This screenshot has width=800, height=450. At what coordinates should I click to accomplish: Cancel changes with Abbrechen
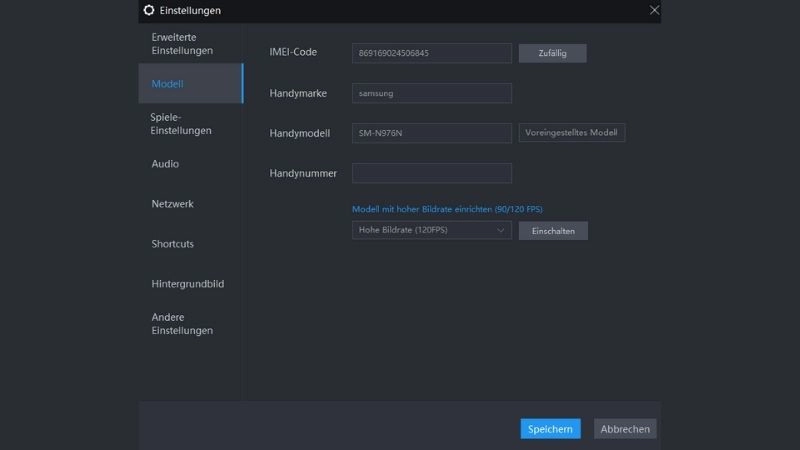[x=625, y=429]
